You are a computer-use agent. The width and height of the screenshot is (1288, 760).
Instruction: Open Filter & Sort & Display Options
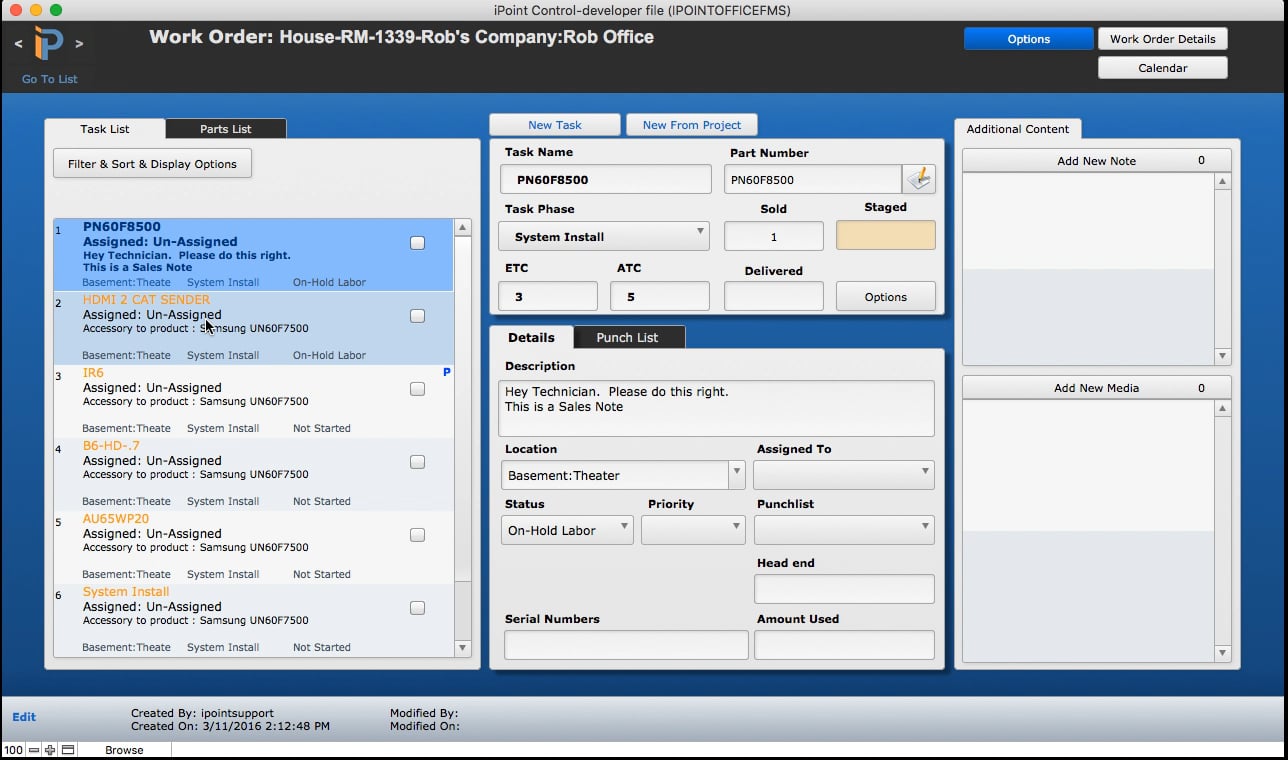152,164
